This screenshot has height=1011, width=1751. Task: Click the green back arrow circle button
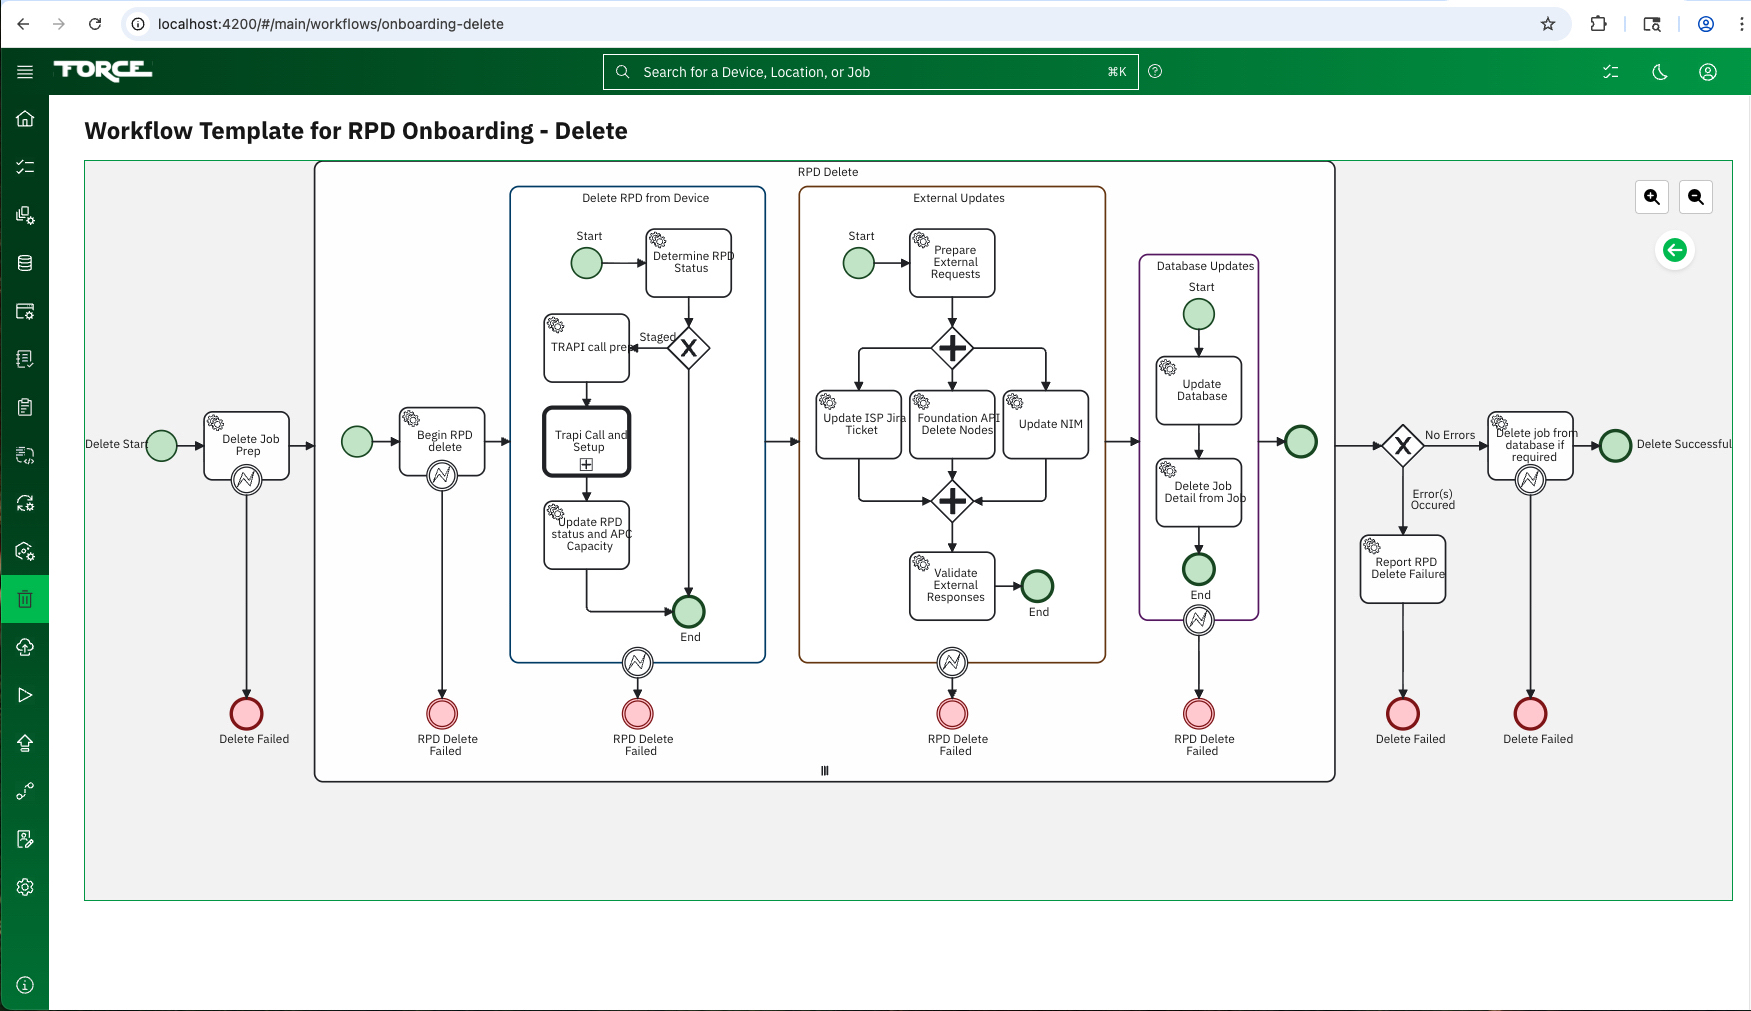point(1675,250)
